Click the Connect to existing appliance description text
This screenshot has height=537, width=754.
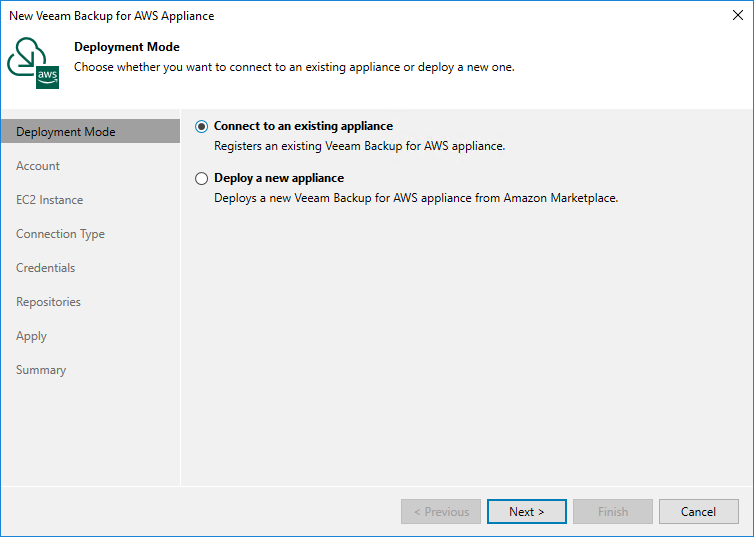coord(360,146)
